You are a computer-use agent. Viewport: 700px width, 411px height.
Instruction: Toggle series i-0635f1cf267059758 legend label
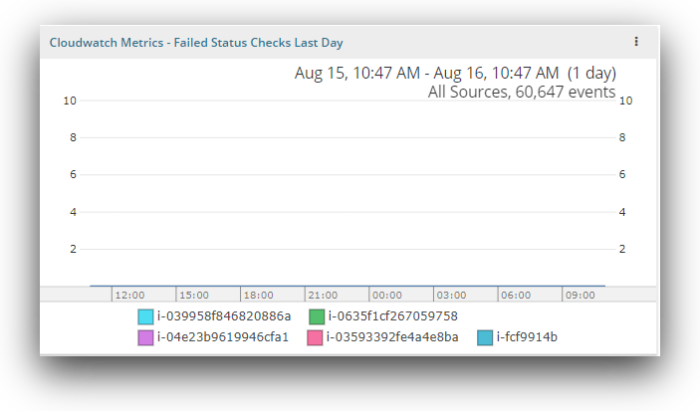coord(393,317)
